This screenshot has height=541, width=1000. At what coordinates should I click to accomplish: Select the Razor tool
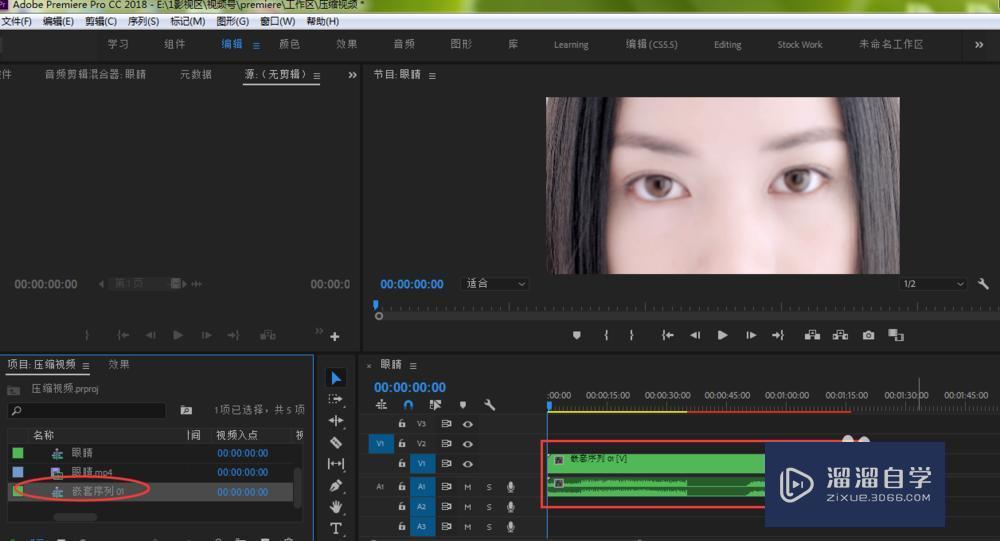[x=336, y=442]
